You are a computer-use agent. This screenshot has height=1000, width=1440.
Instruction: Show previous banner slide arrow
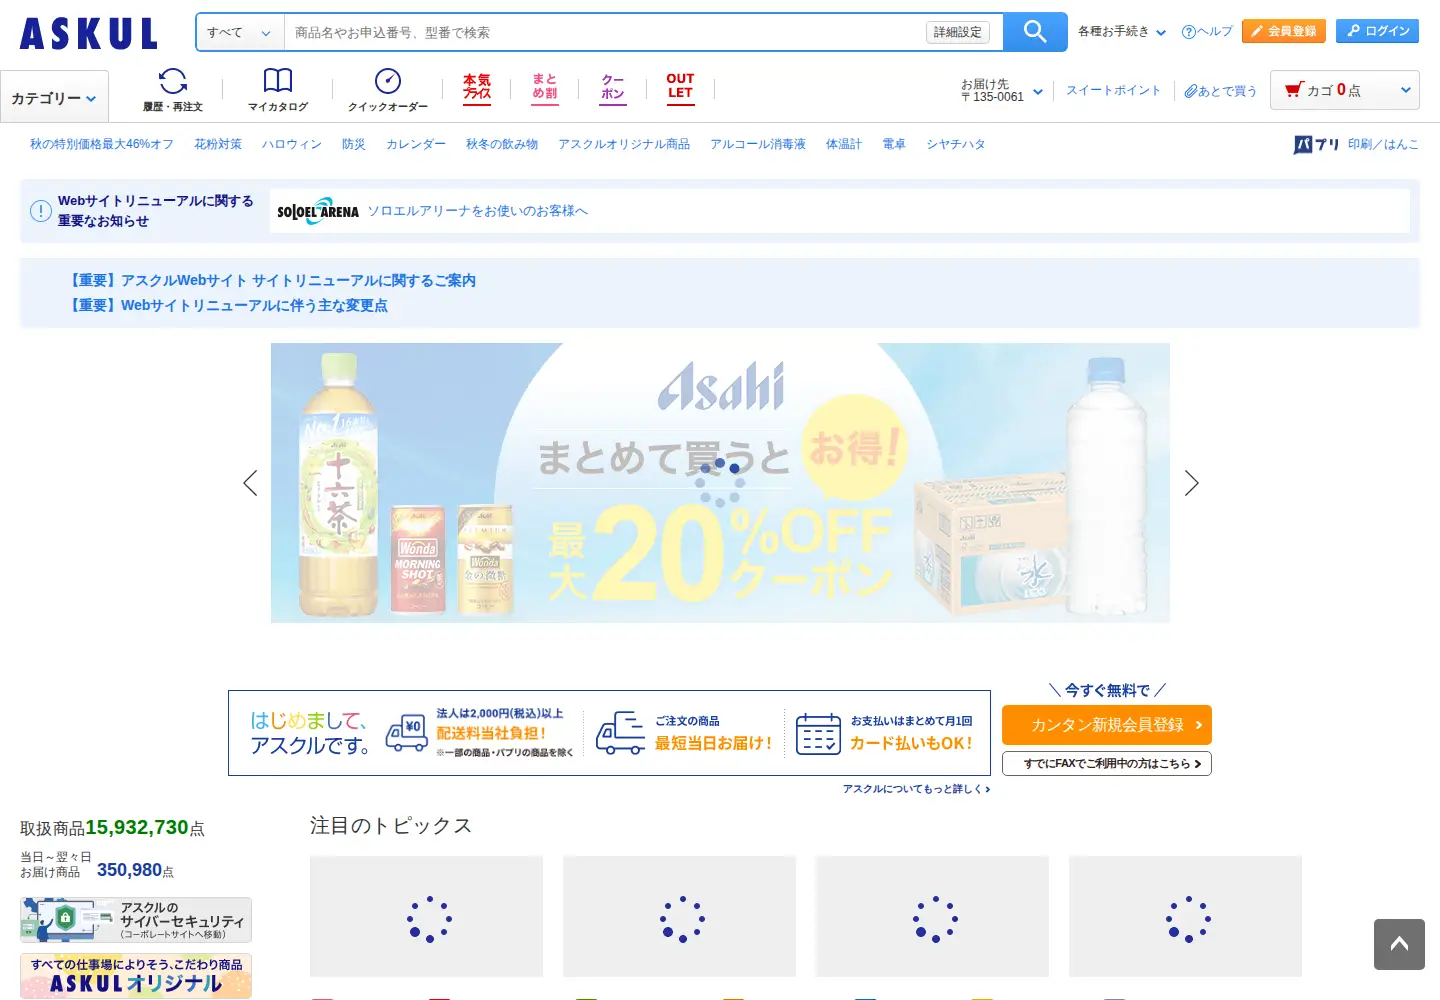coord(250,483)
